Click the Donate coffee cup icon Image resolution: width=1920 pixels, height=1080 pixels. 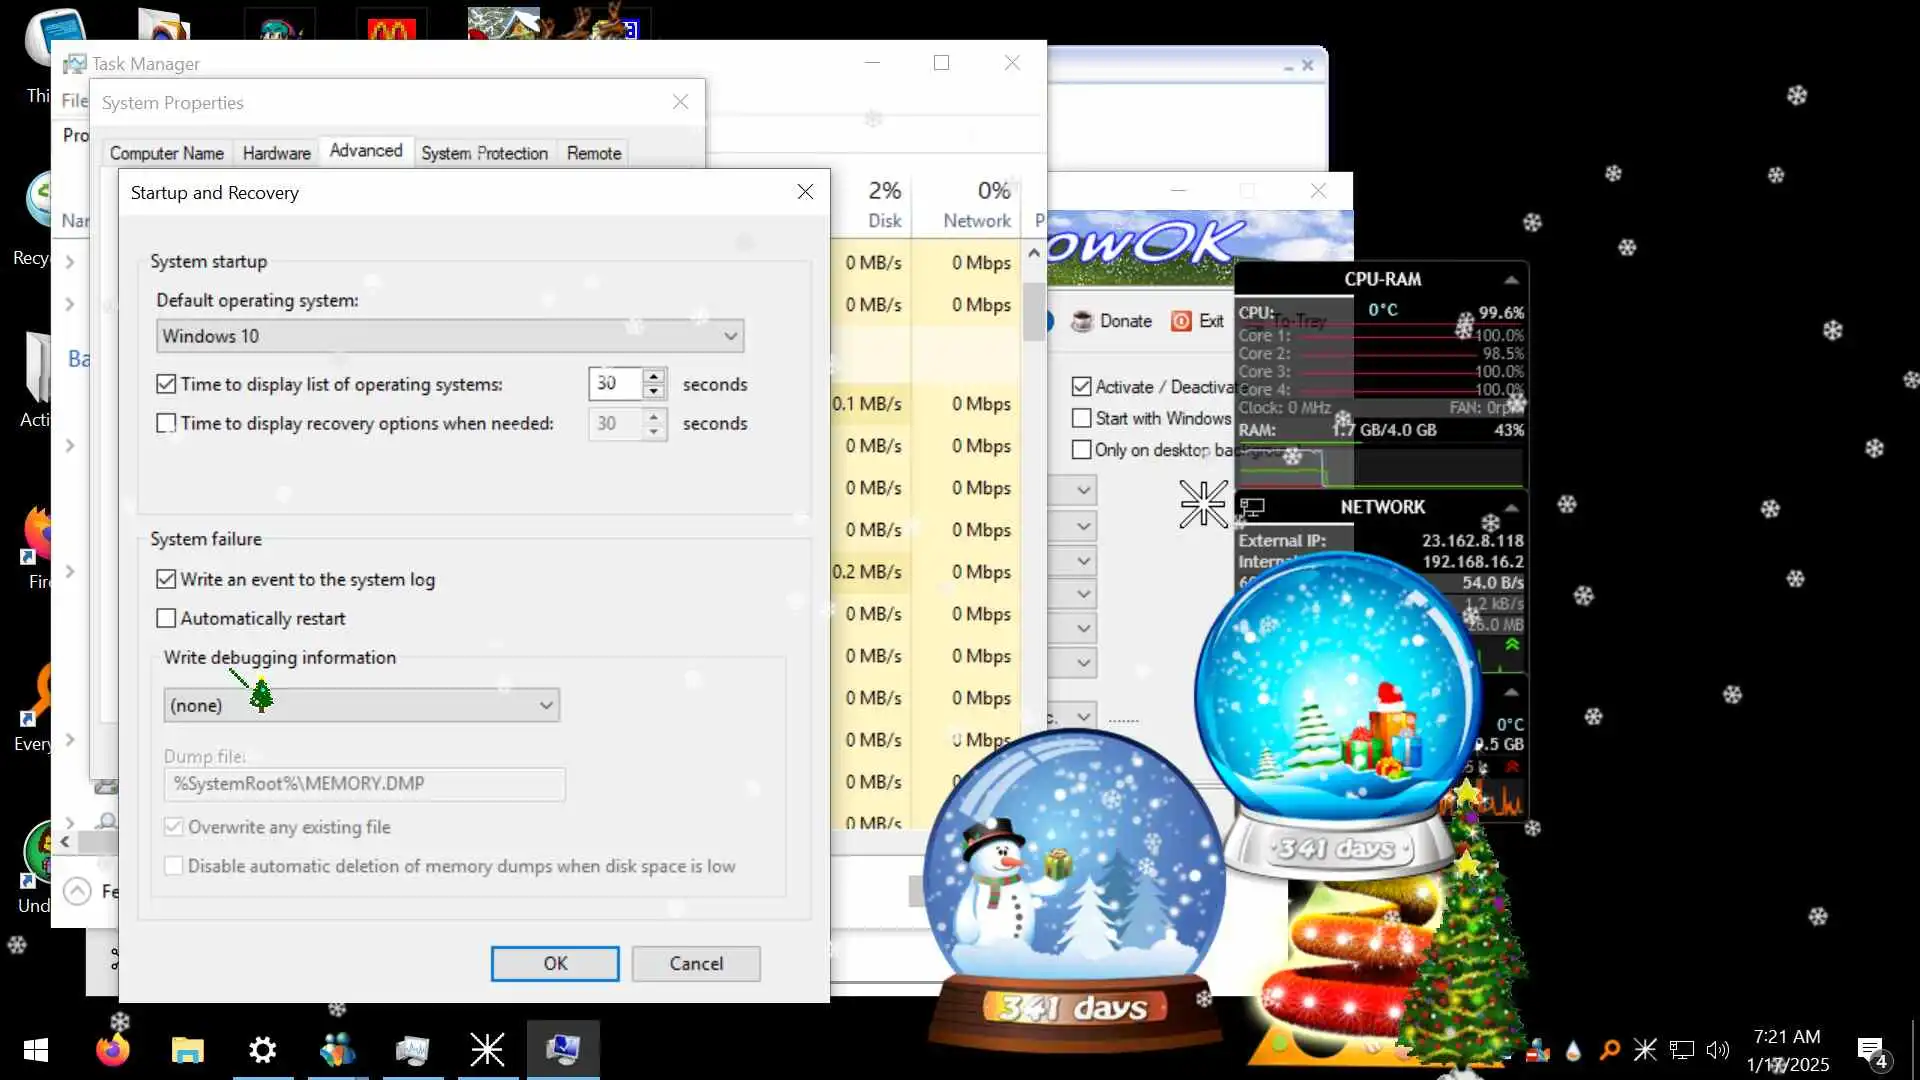(x=1081, y=321)
